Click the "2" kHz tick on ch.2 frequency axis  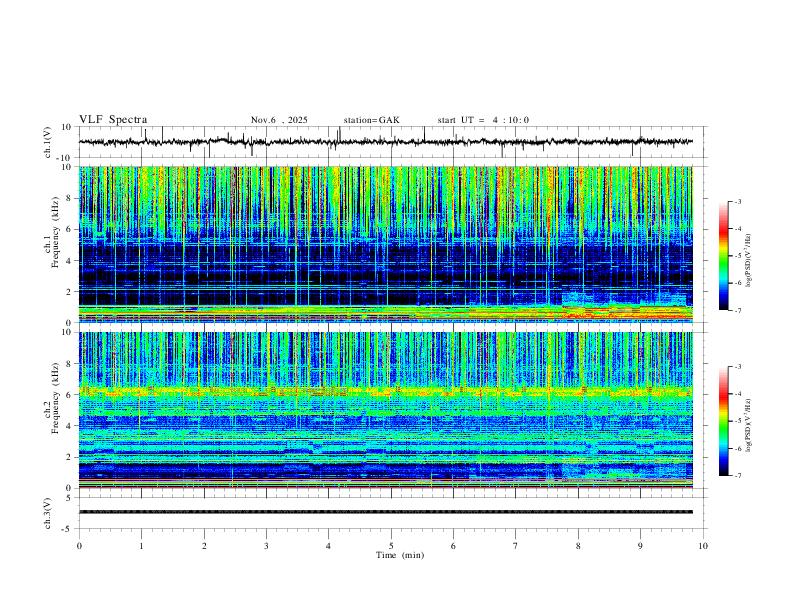(x=71, y=457)
